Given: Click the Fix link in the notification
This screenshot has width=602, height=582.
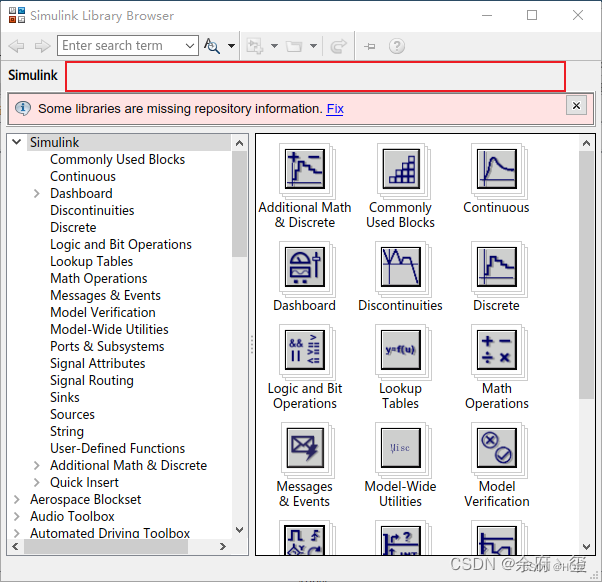Looking at the screenshot, I should 335,109.
